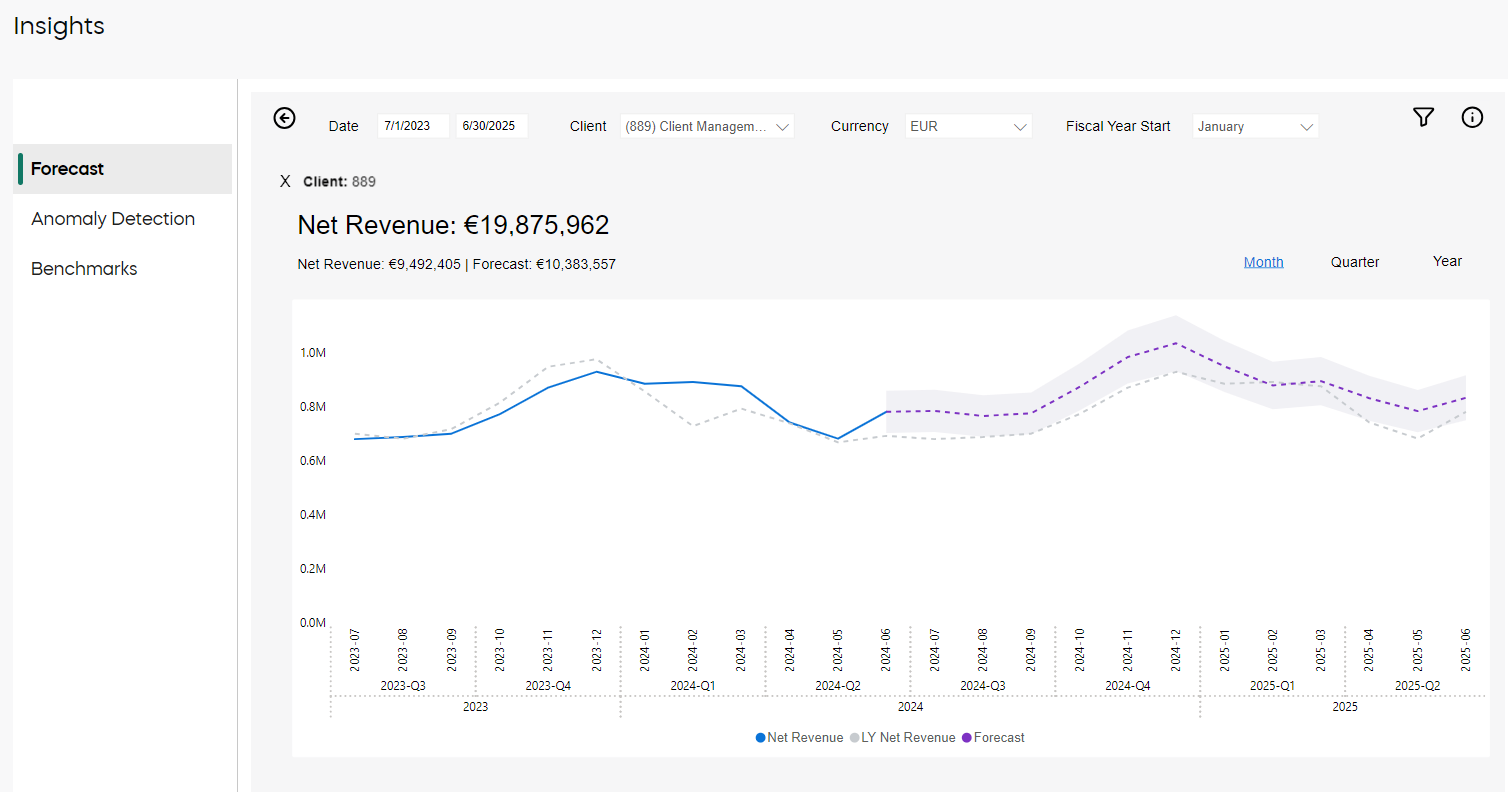Switch the chart to Month view
The width and height of the screenshot is (1508, 792).
click(1264, 262)
